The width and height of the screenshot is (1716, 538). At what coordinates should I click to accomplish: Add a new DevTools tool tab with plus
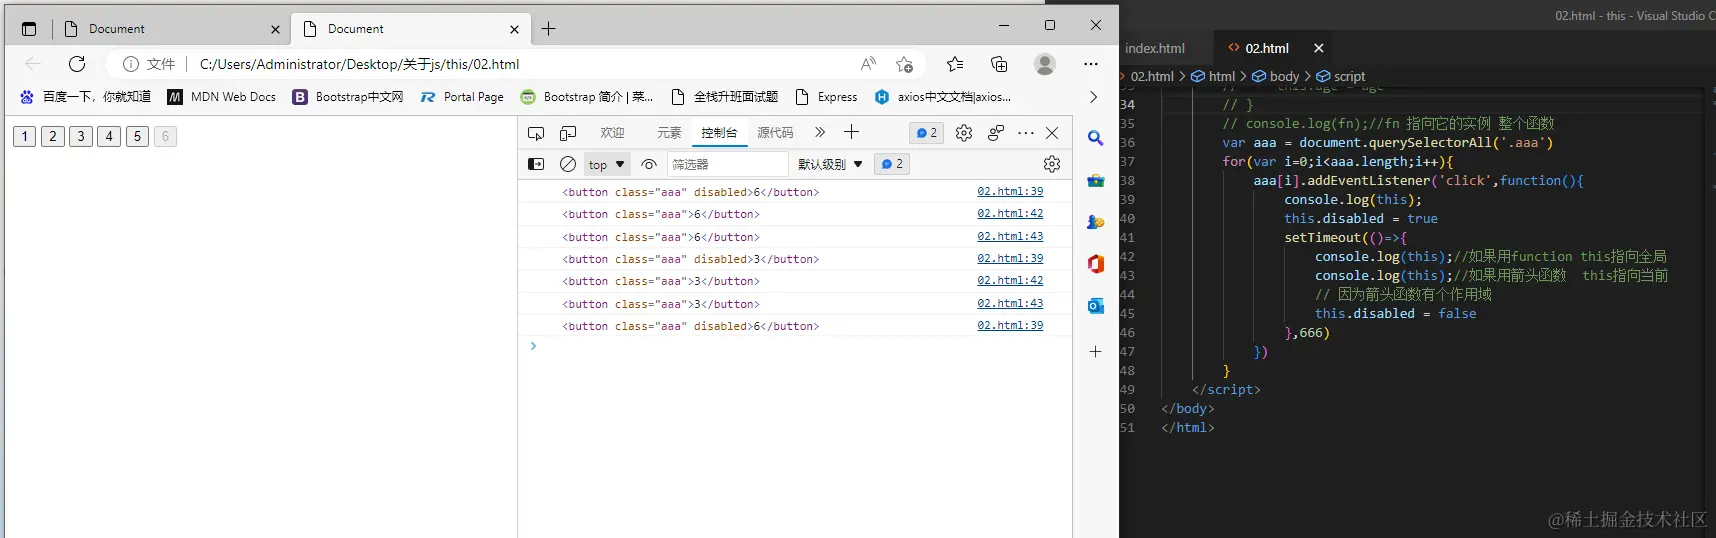[x=851, y=132]
